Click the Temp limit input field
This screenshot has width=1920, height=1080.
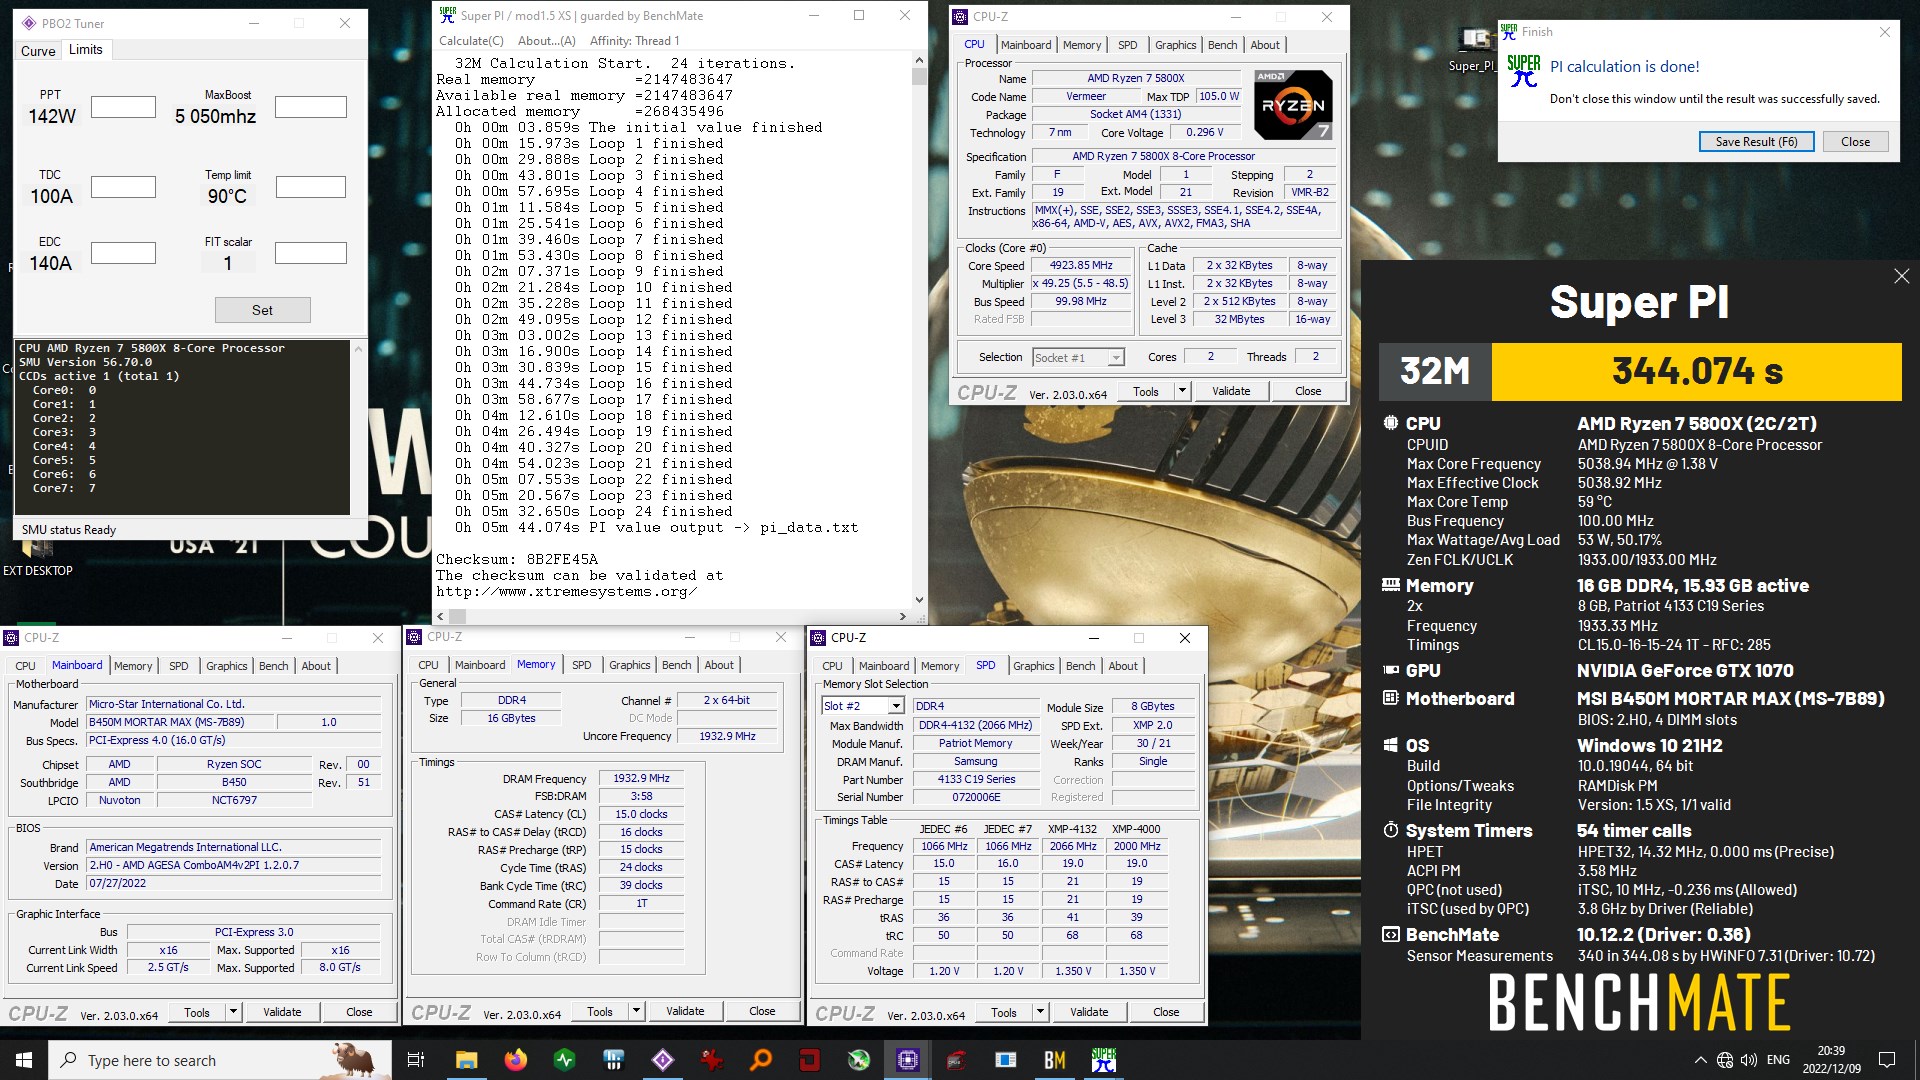coord(311,187)
